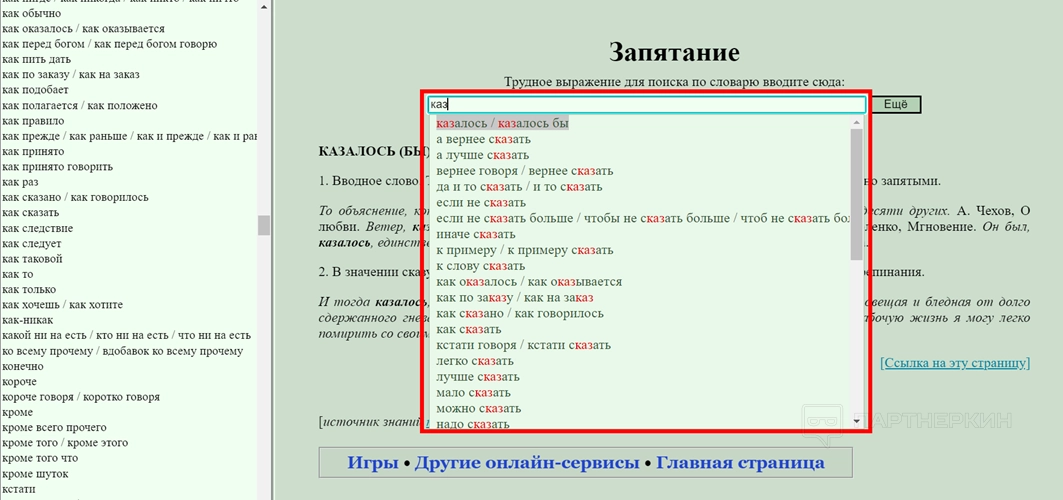Screen dimensions: 1063x500
Task: Click "как-никак" in the left list
Action: point(28,320)
